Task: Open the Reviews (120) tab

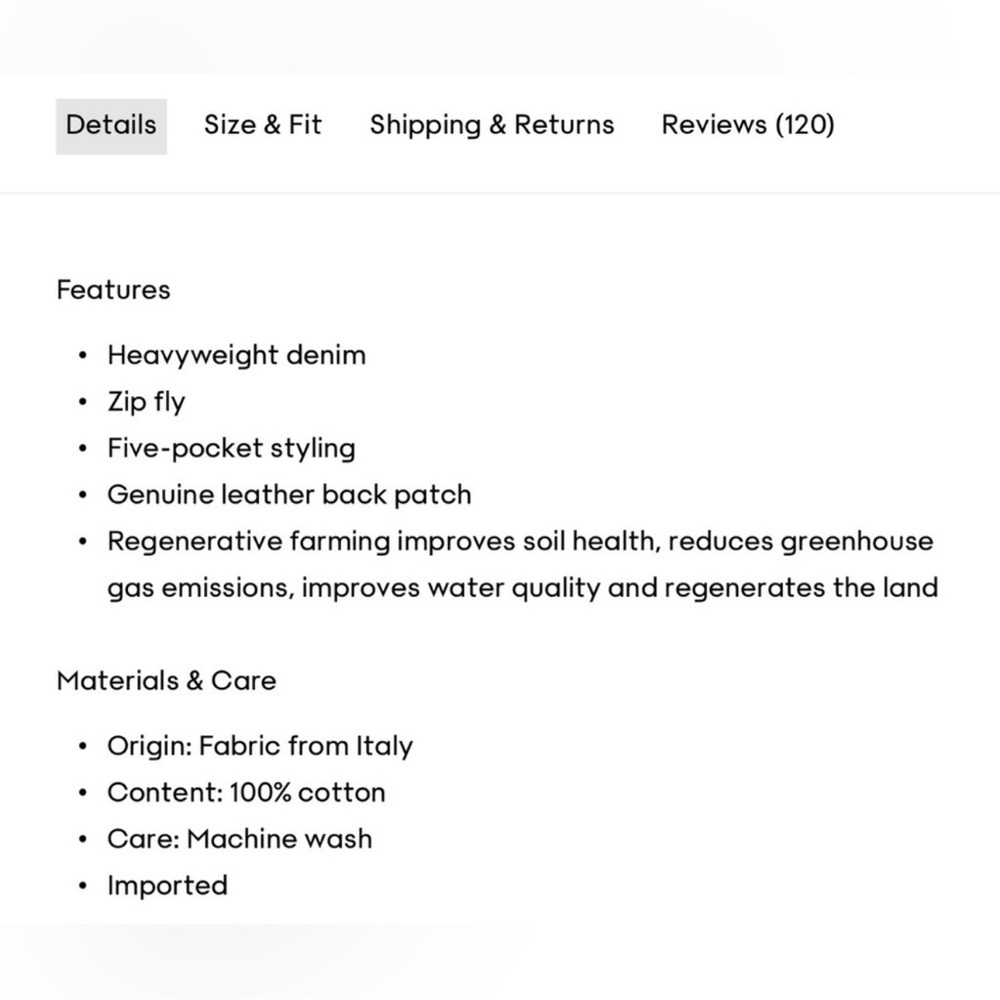Action: 747,125
